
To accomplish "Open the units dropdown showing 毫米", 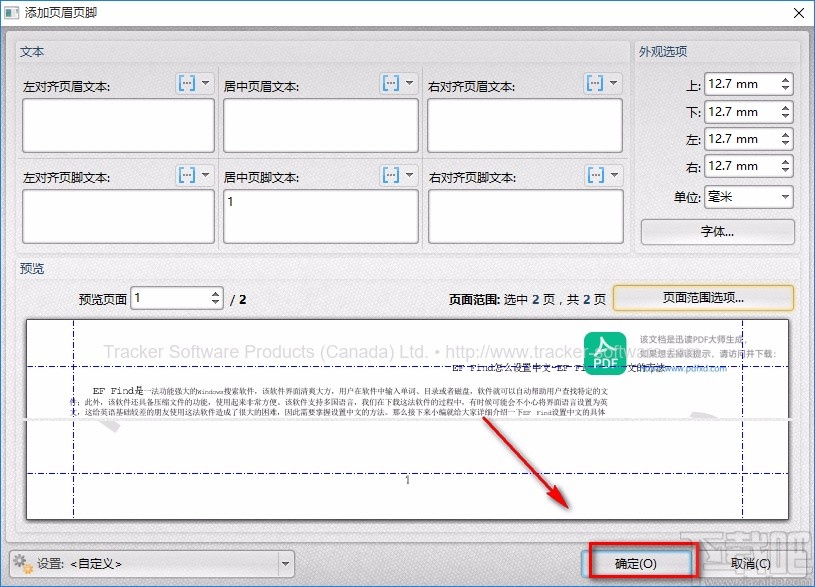I will click(749, 197).
